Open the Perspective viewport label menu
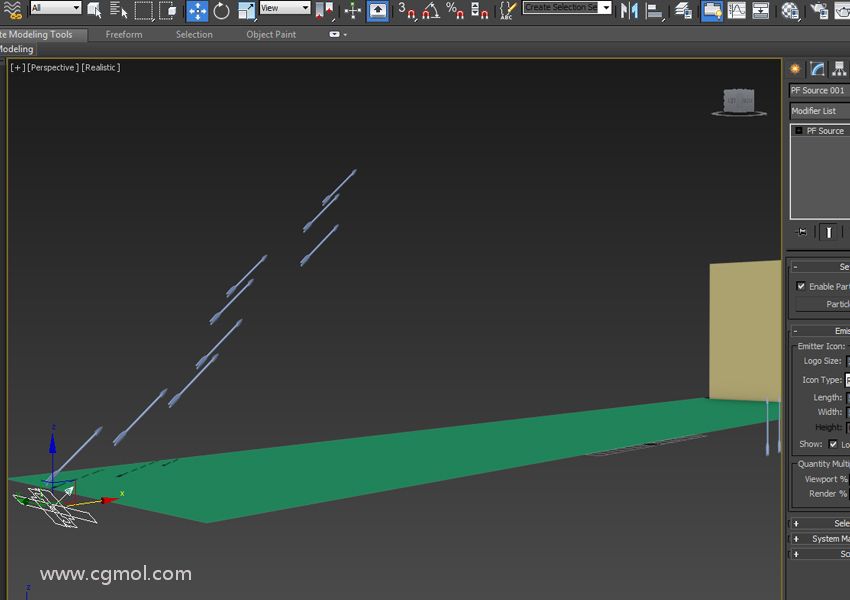The height and width of the screenshot is (600, 850). click(53, 67)
